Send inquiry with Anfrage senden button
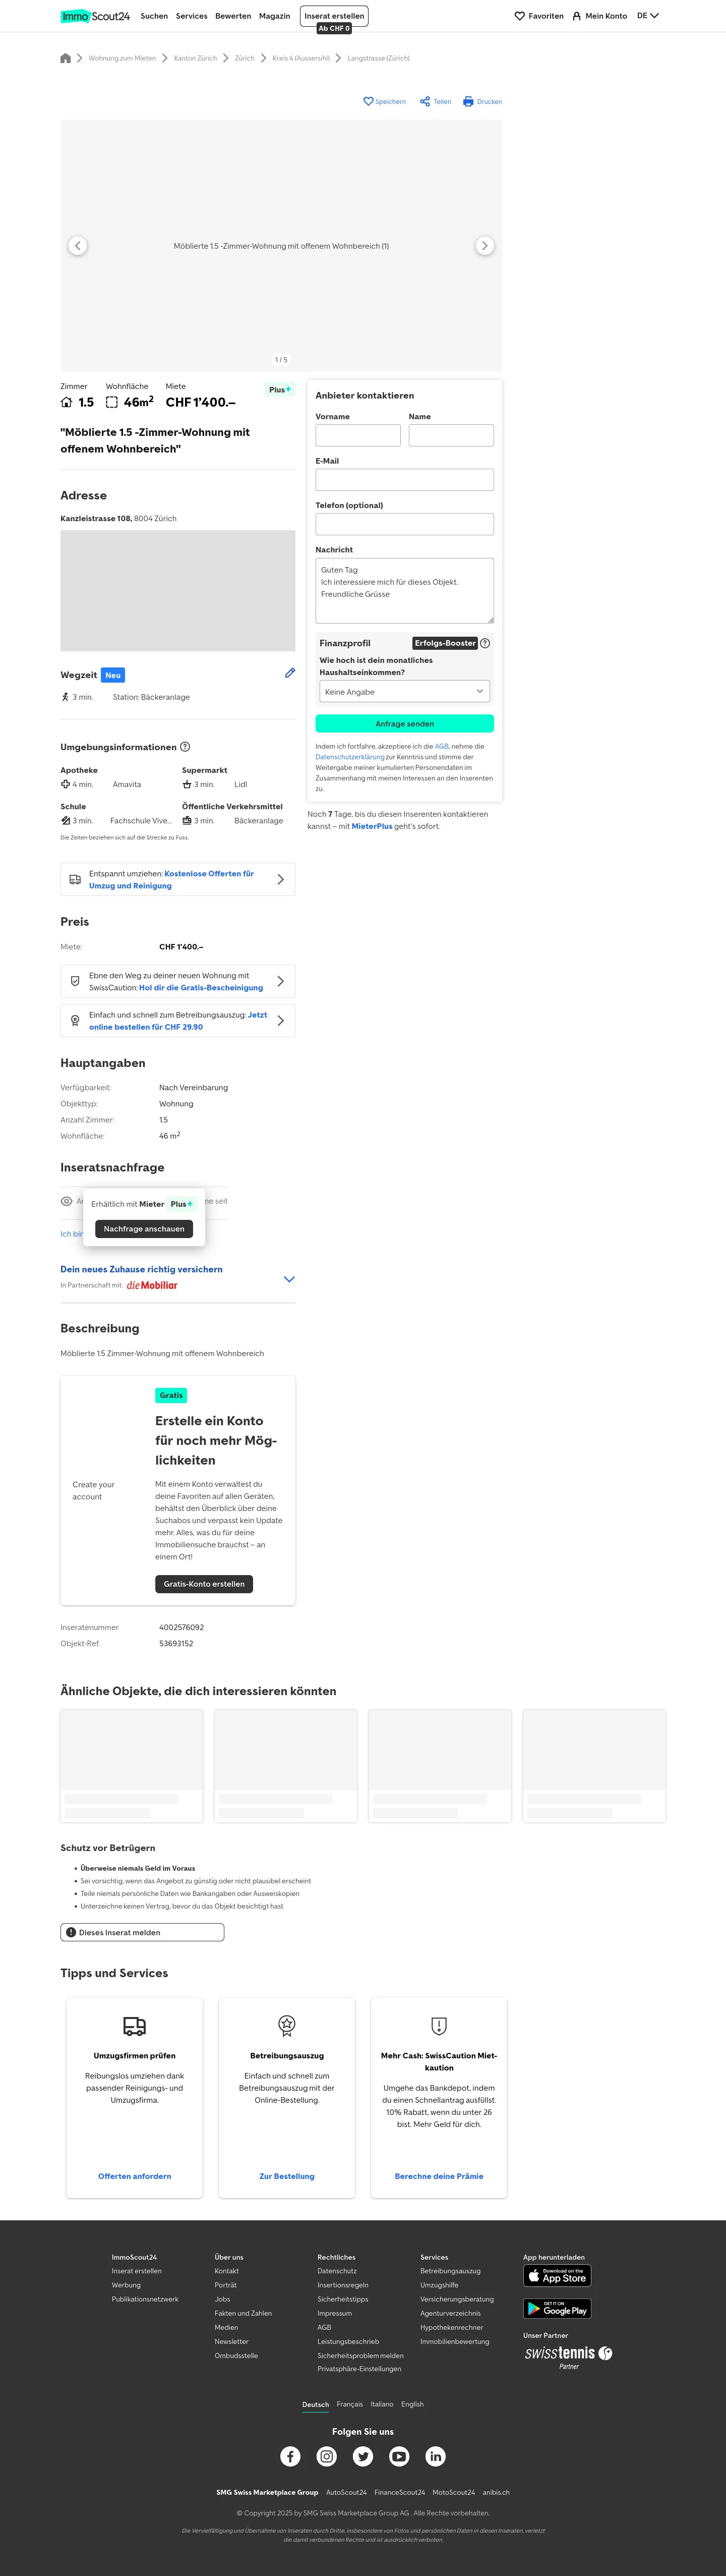Viewport: 726px width, 2576px height. point(404,724)
